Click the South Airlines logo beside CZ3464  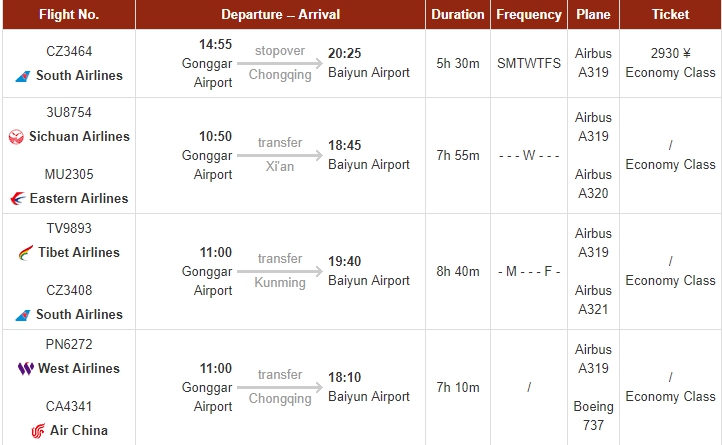(23, 76)
